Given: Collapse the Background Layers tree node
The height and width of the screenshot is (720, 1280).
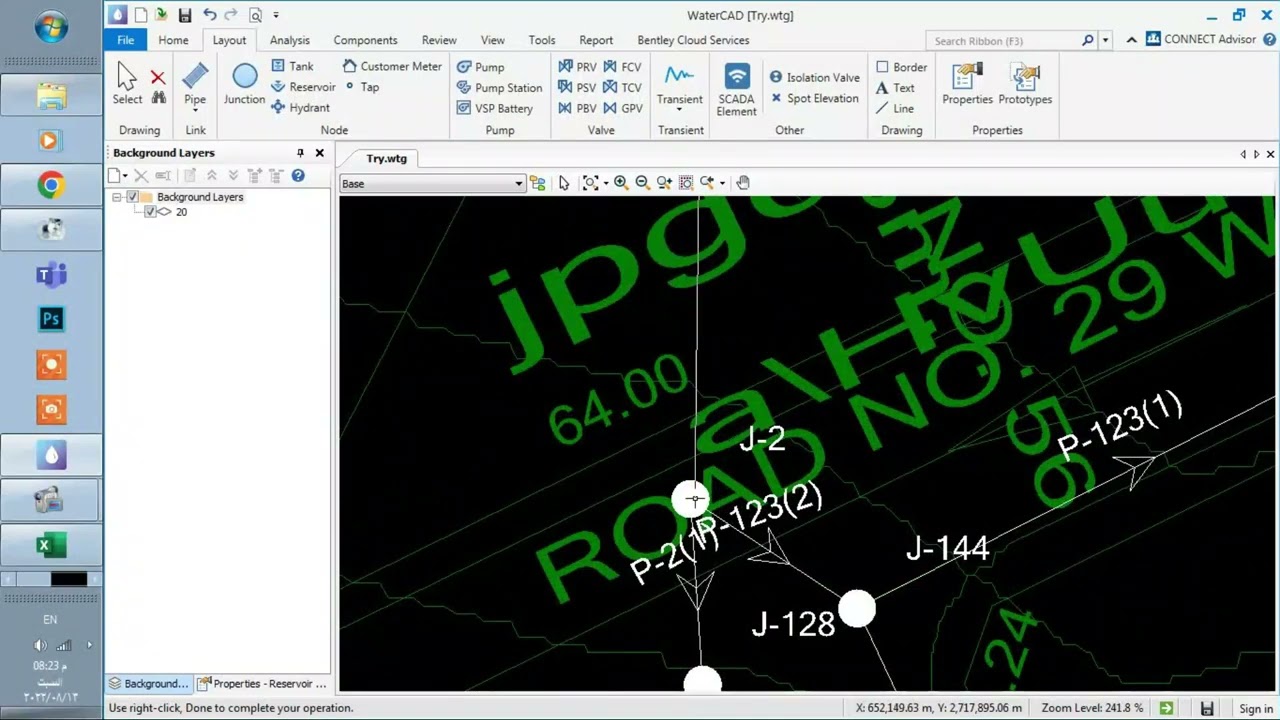Looking at the screenshot, I should pyautogui.click(x=117, y=197).
